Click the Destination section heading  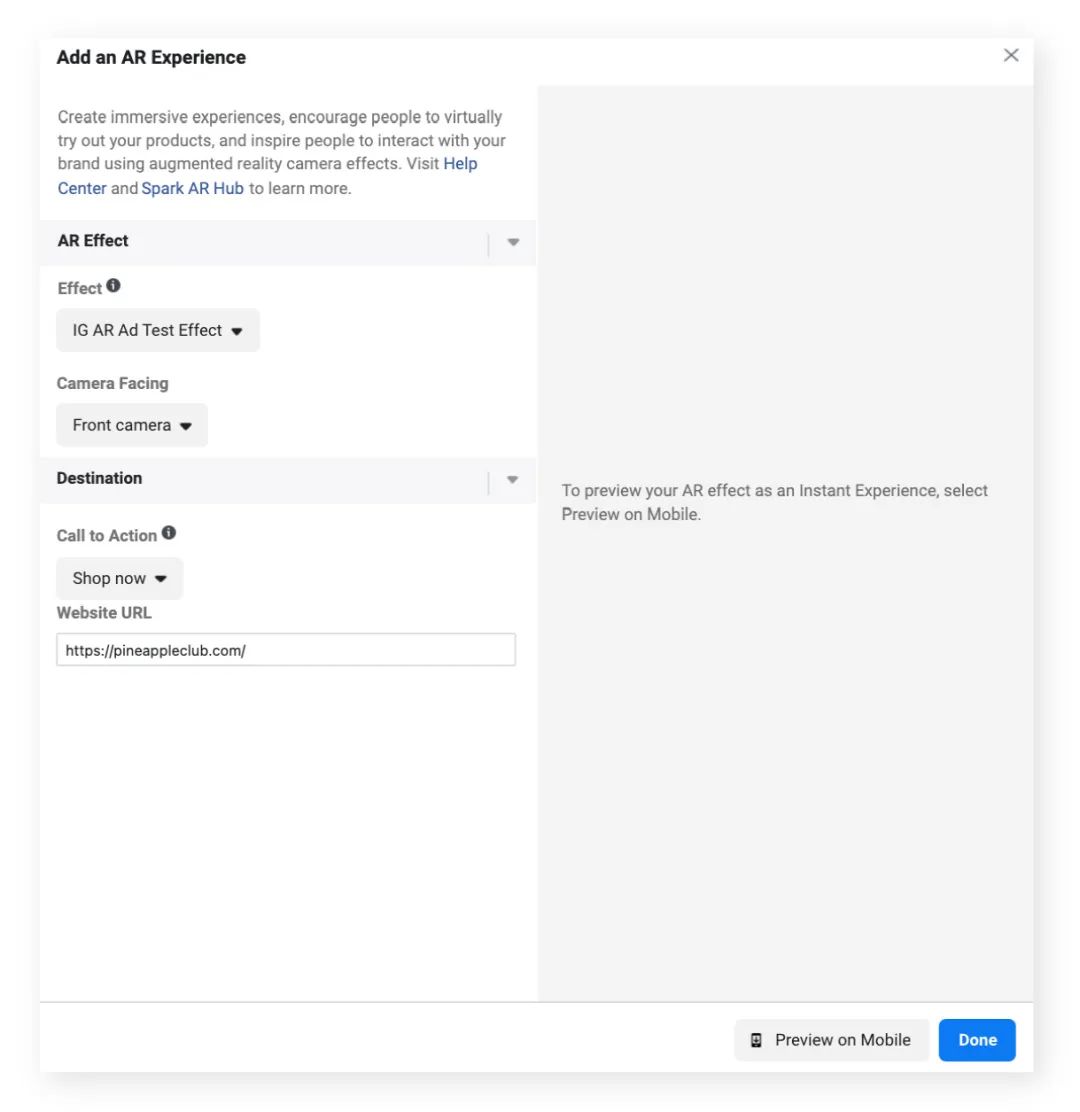[99, 478]
